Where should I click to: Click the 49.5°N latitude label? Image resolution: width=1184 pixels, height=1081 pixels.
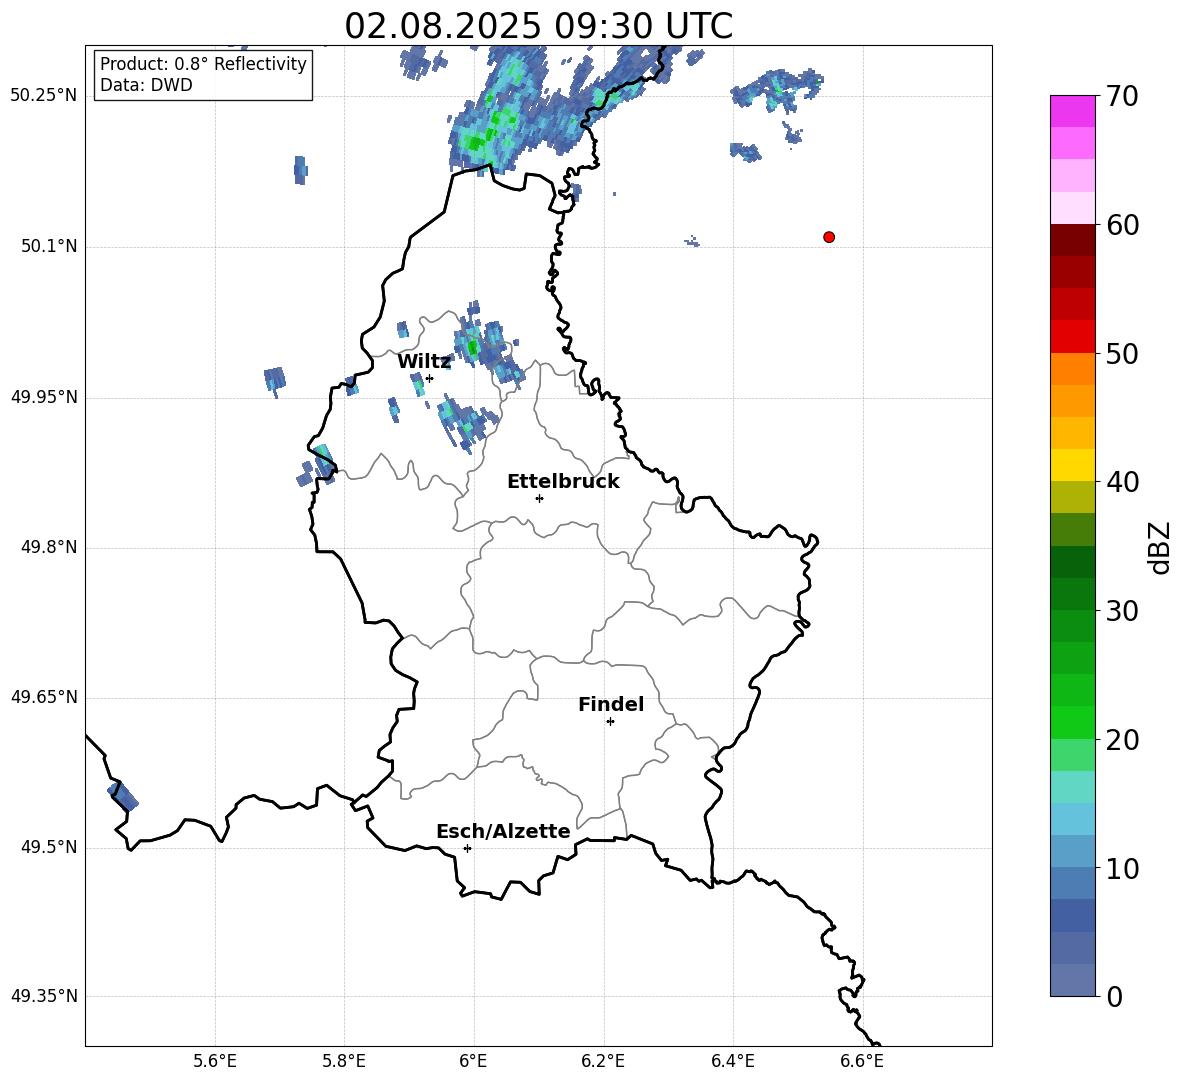pos(48,847)
